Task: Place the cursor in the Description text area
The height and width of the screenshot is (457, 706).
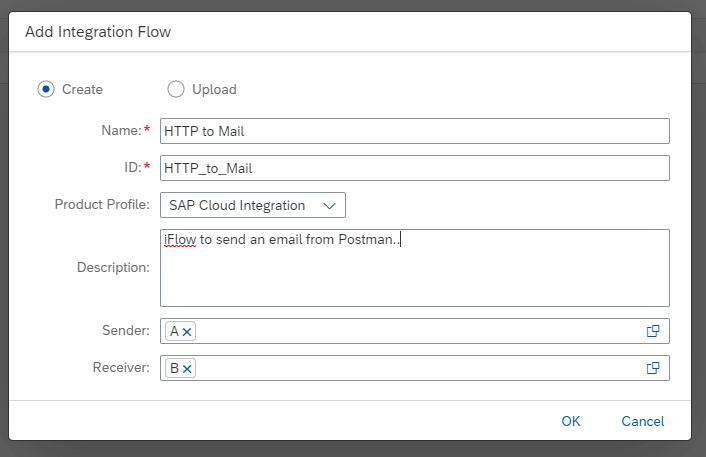Action: pos(415,268)
